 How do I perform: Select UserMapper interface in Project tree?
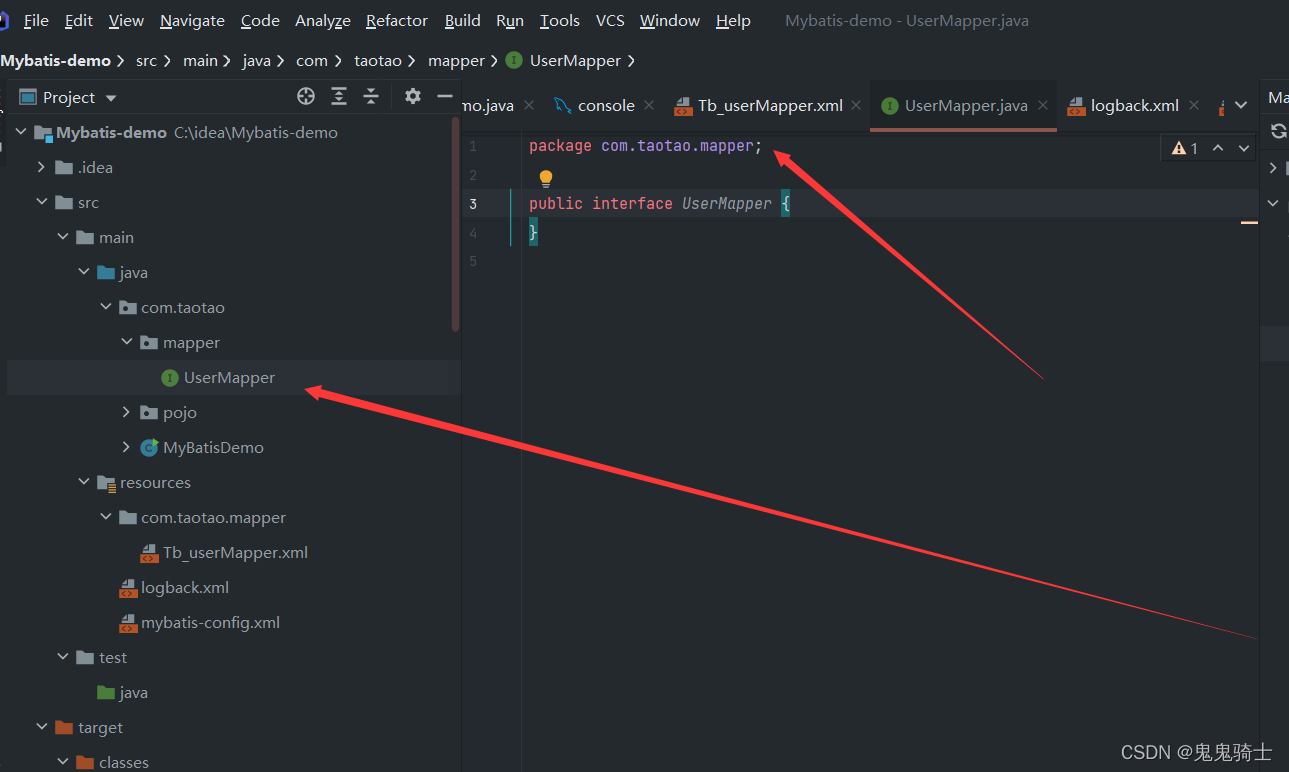click(229, 377)
